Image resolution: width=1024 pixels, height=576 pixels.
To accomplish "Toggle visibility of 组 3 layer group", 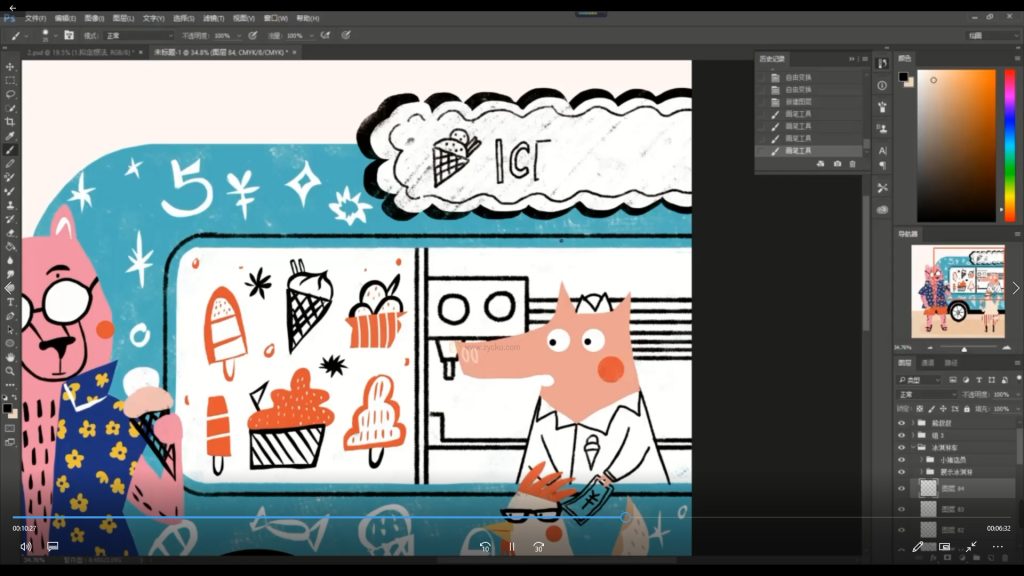I will [x=902, y=435].
